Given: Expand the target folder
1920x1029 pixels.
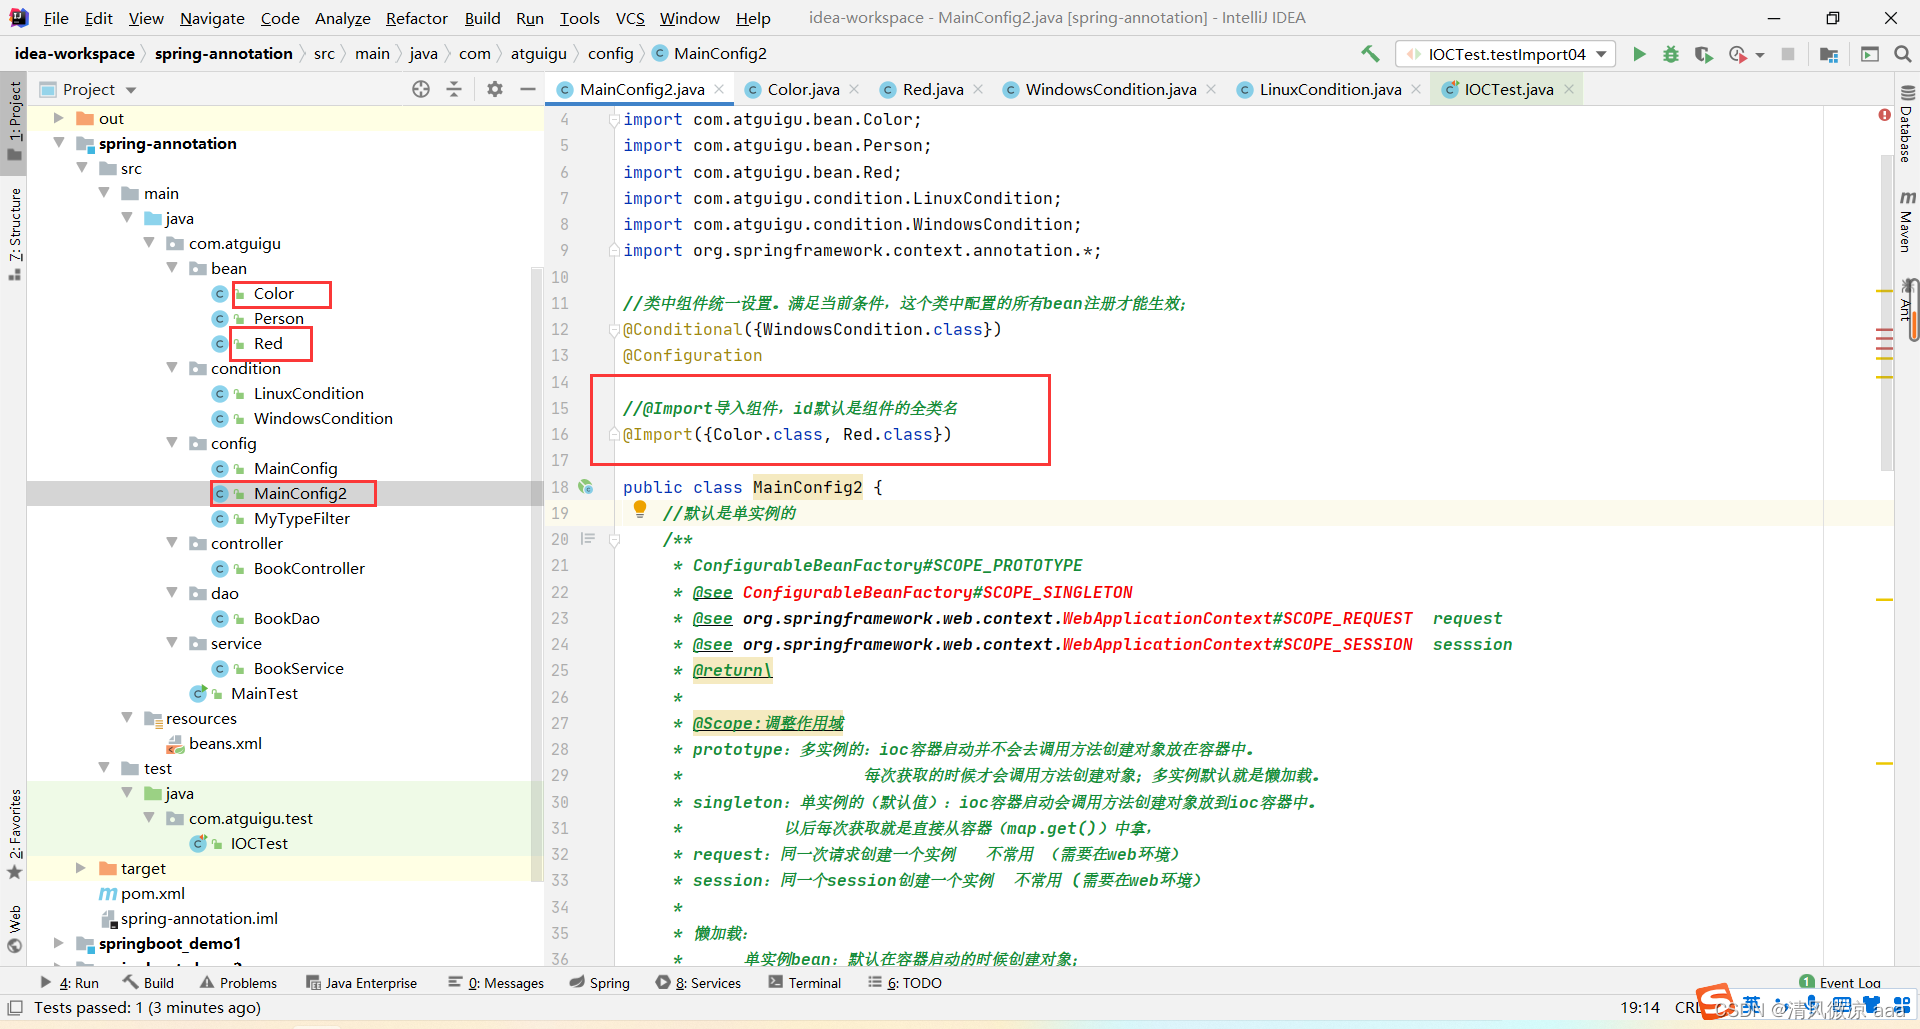Looking at the screenshot, I should coord(81,868).
